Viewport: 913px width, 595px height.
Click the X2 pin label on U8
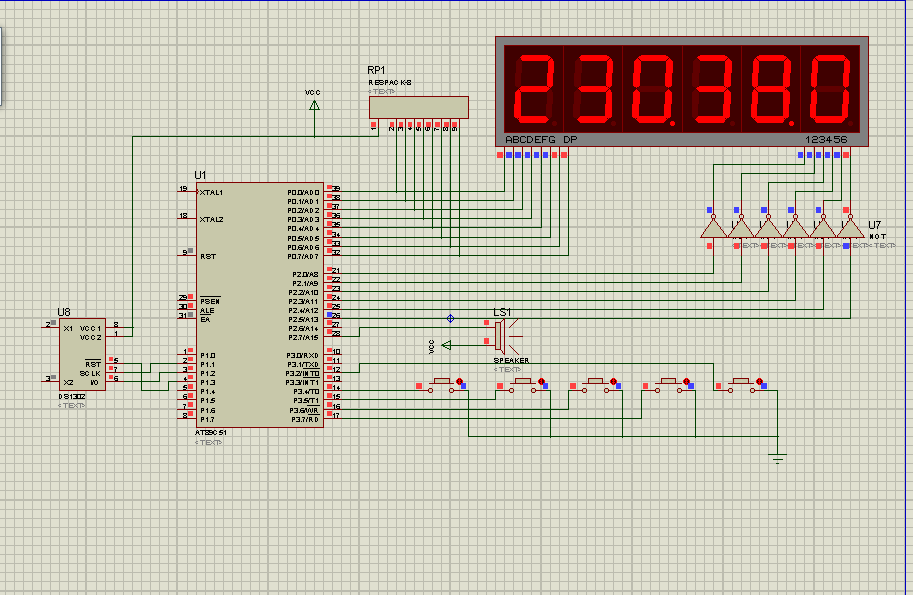point(68,382)
